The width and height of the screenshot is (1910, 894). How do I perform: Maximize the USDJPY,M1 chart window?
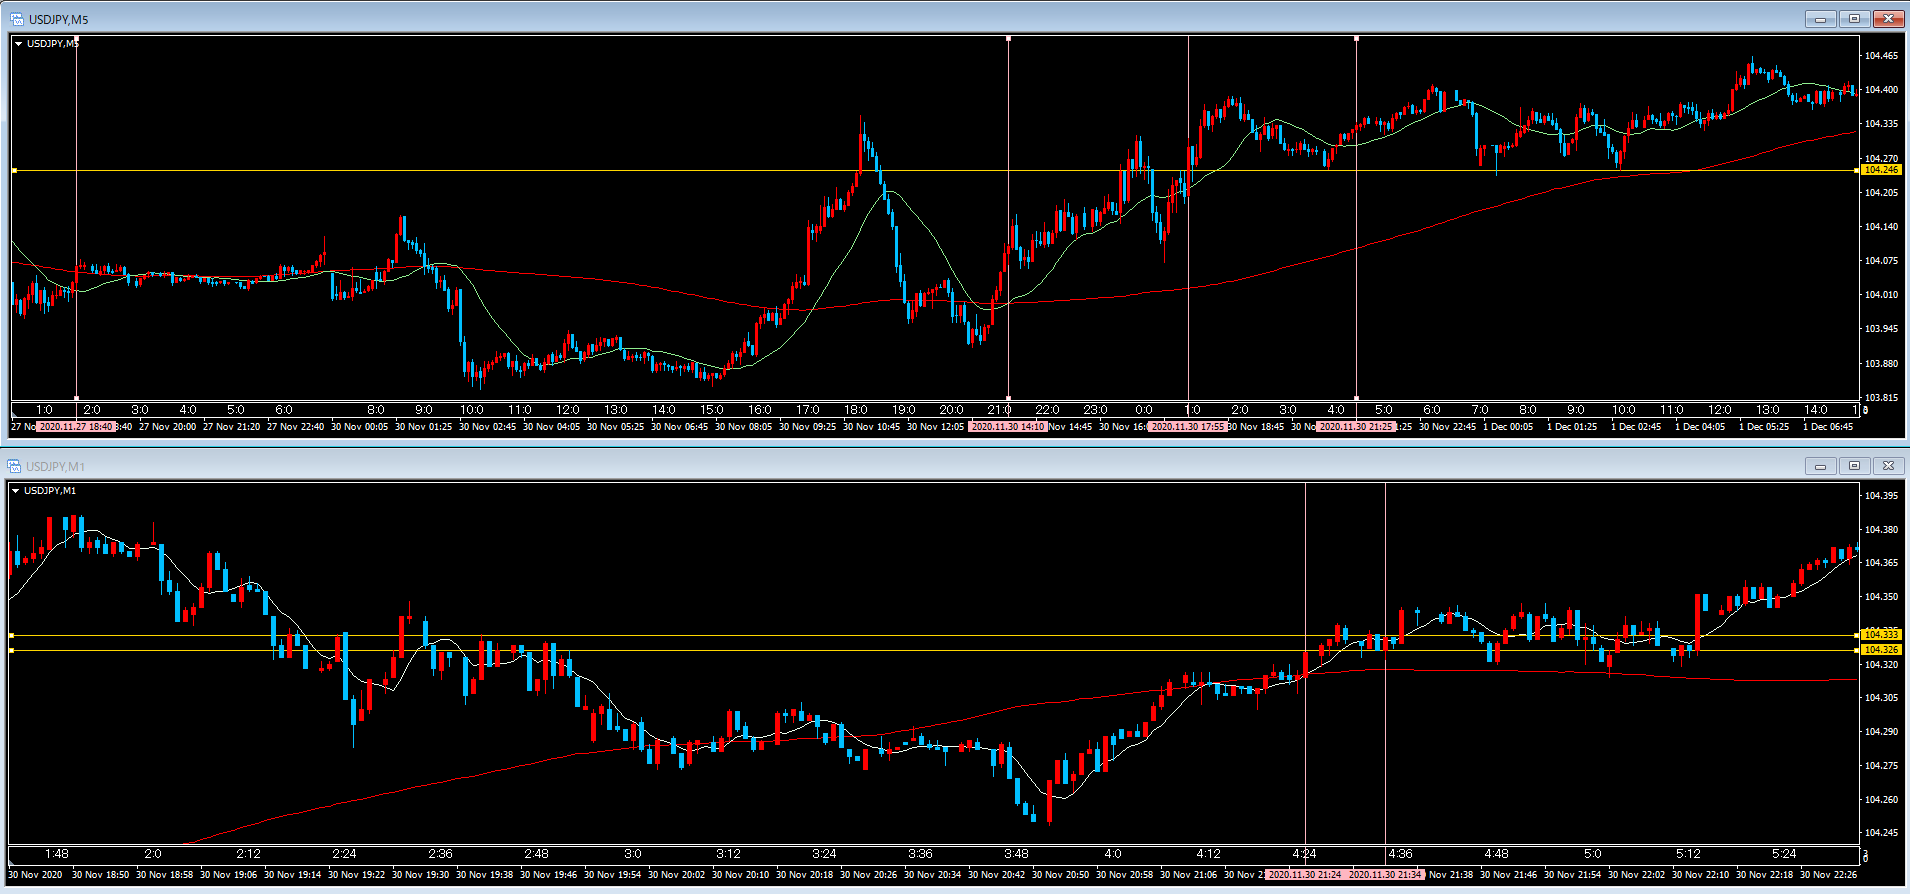(1854, 466)
